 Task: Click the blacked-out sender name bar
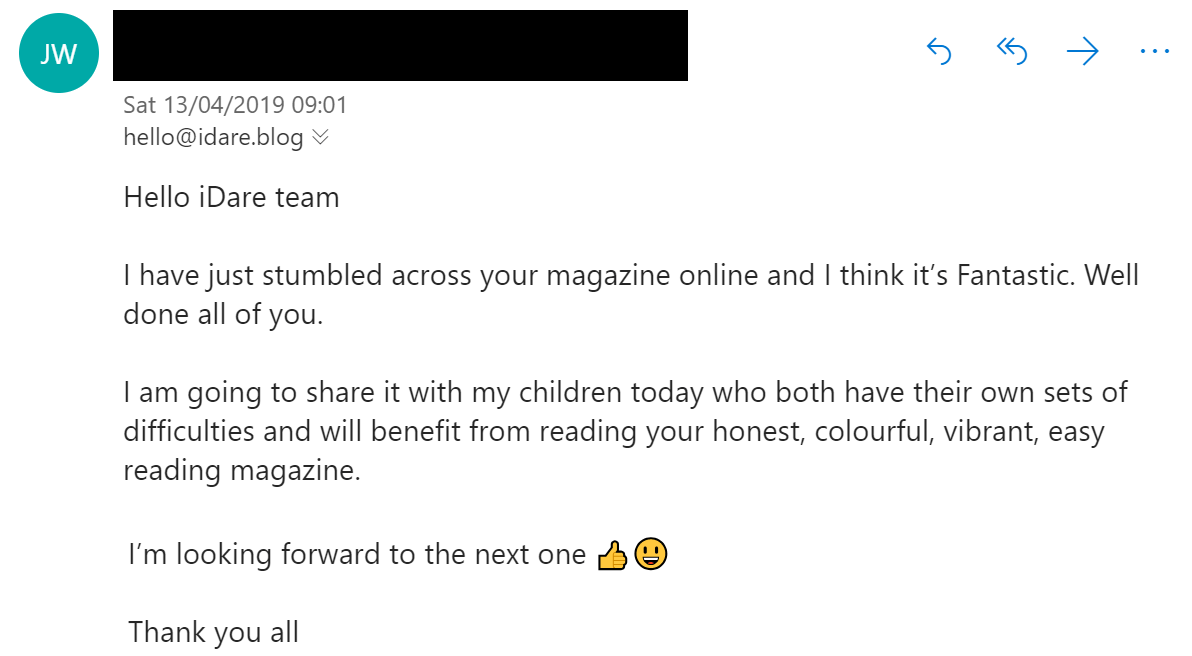tap(400, 45)
